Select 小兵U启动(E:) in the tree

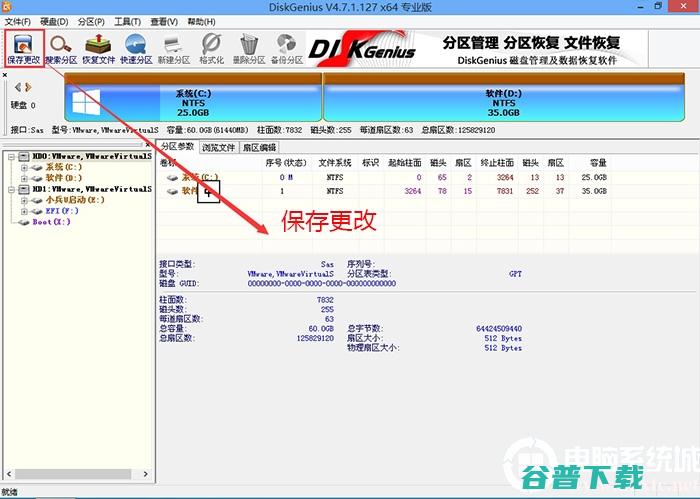point(75,200)
